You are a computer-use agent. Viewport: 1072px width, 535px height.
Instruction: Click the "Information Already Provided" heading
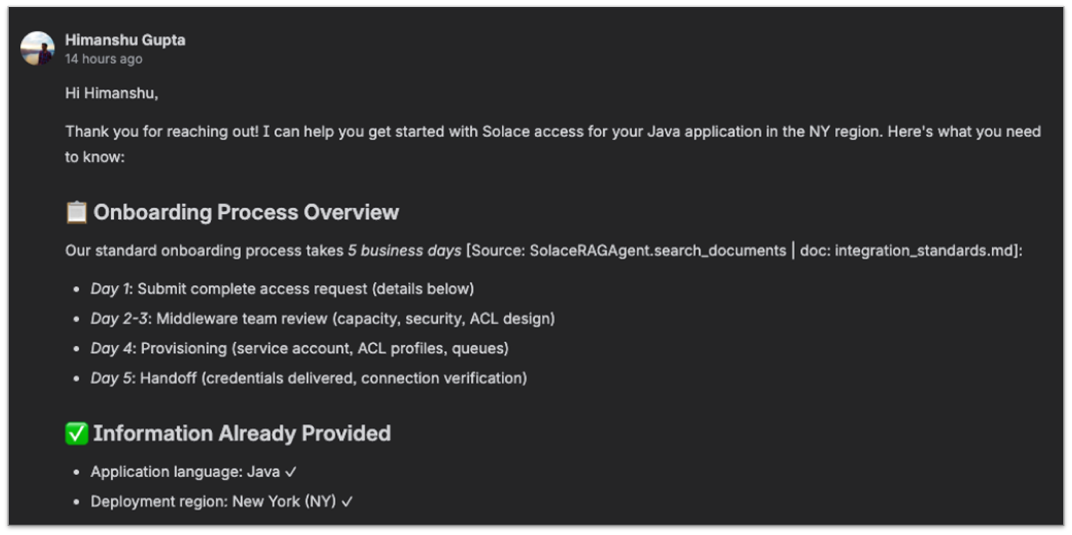tap(242, 433)
